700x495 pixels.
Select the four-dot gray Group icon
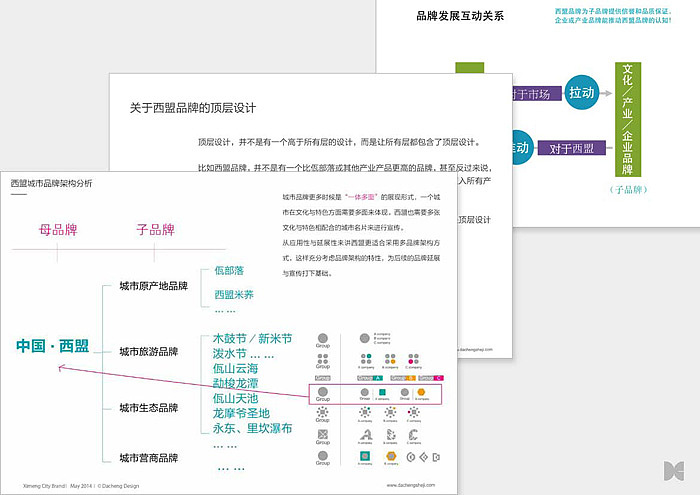tap(322, 359)
